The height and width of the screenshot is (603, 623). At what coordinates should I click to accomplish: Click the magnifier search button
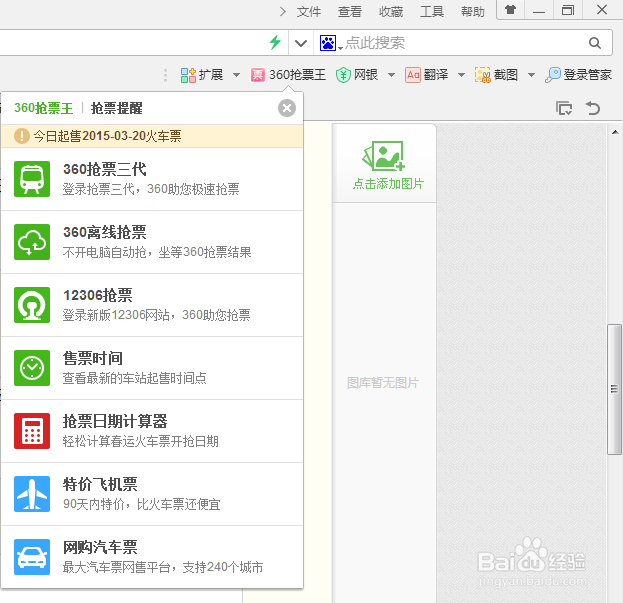click(x=594, y=43)
